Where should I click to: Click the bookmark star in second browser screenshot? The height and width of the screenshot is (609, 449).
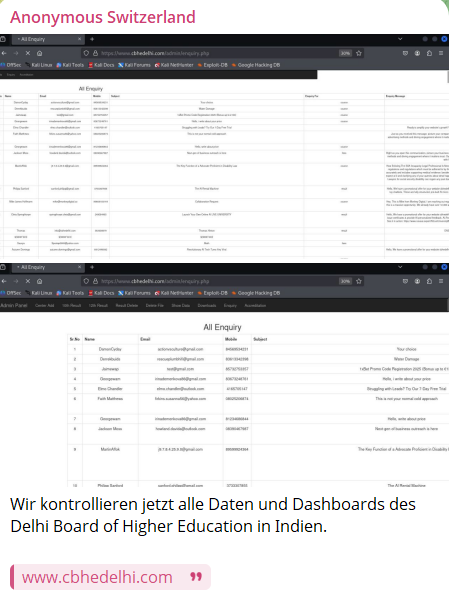coord(359,281)
